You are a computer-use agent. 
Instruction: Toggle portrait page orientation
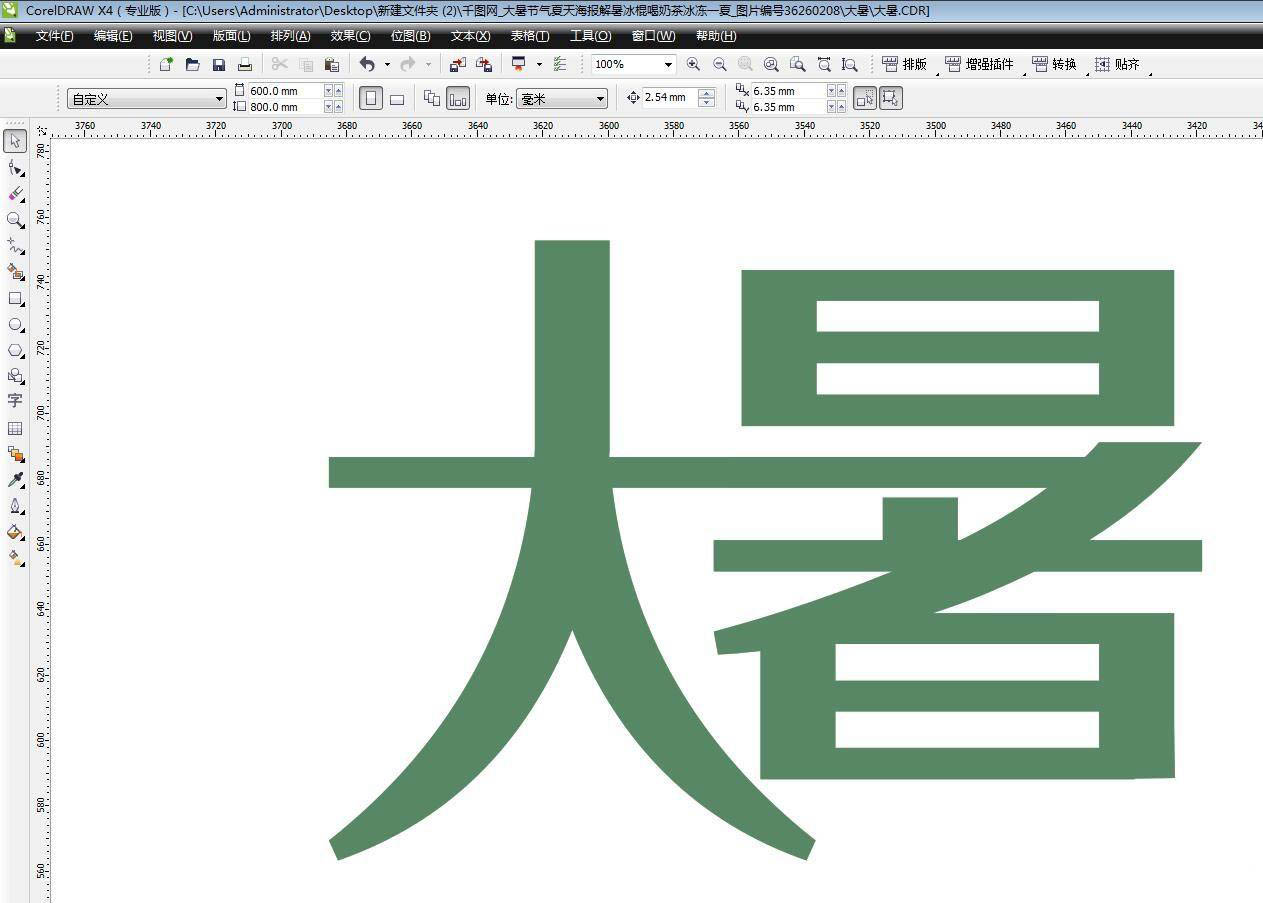point(371,97)
